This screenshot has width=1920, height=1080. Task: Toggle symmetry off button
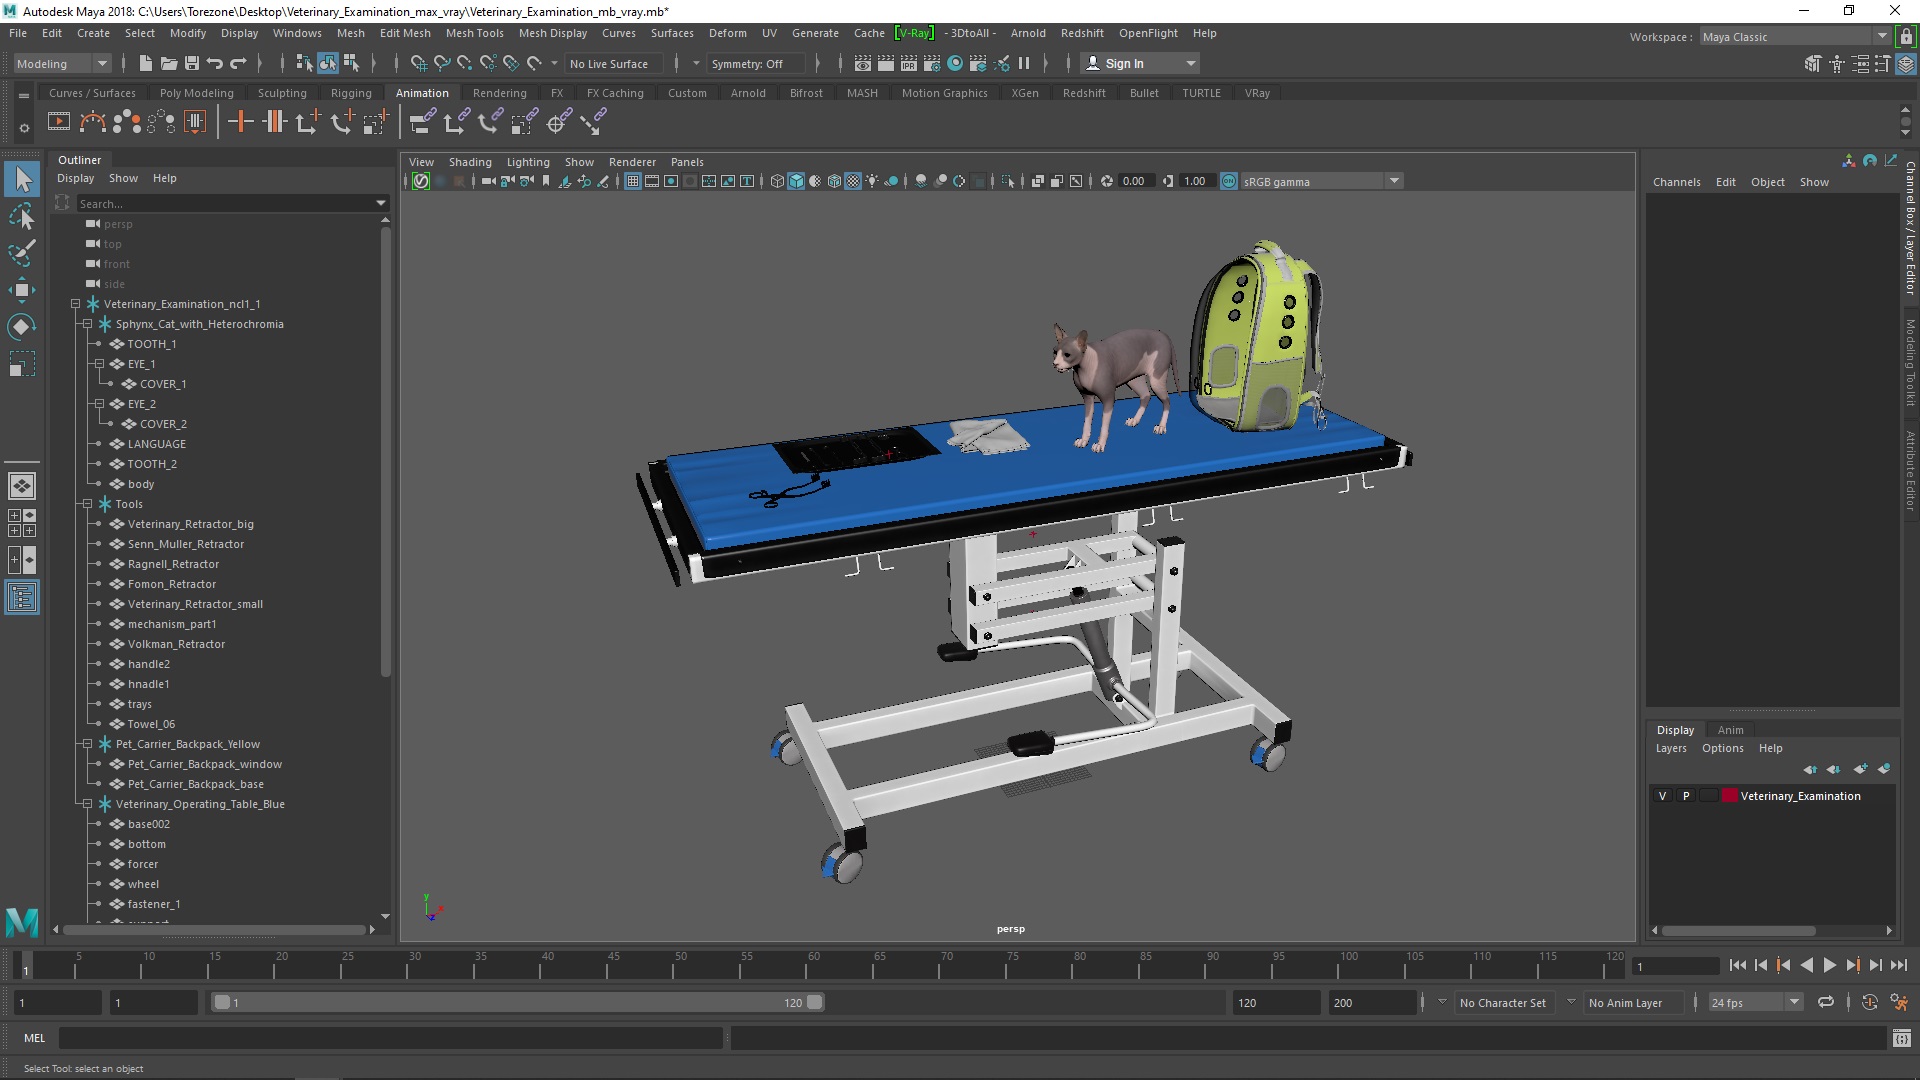746,62
